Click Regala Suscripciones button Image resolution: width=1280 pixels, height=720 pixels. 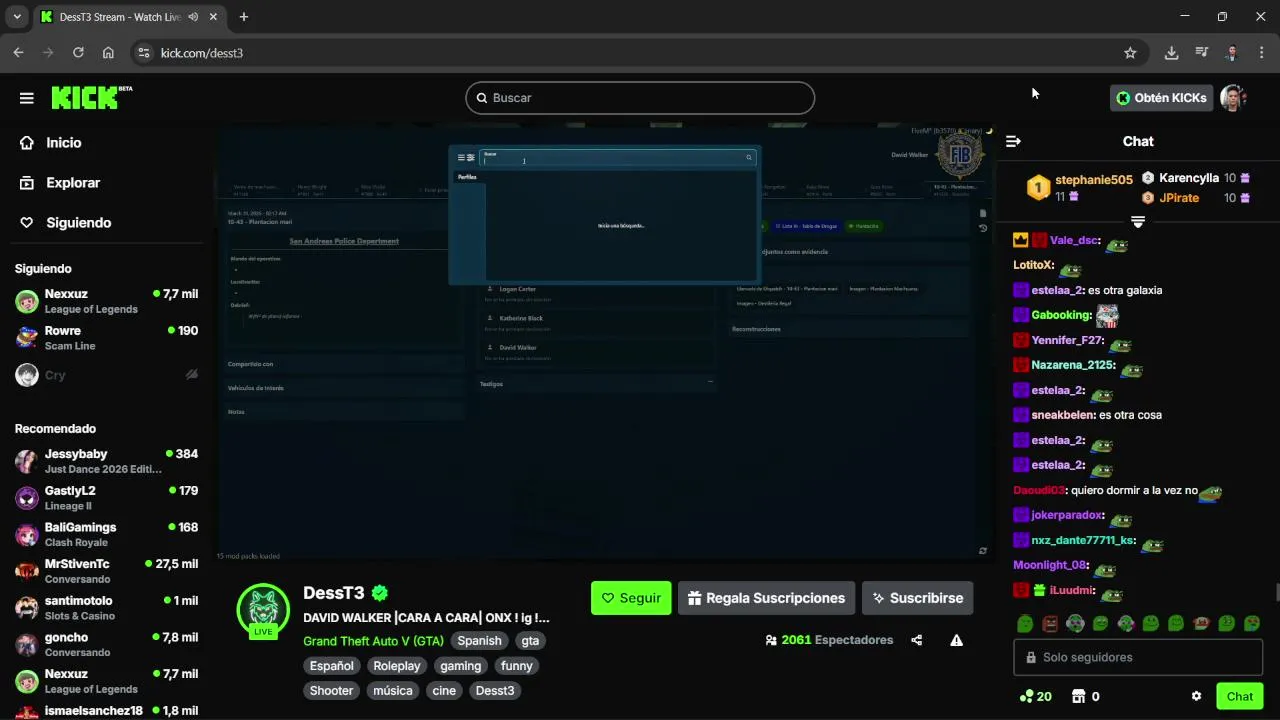tap(766, 598)
